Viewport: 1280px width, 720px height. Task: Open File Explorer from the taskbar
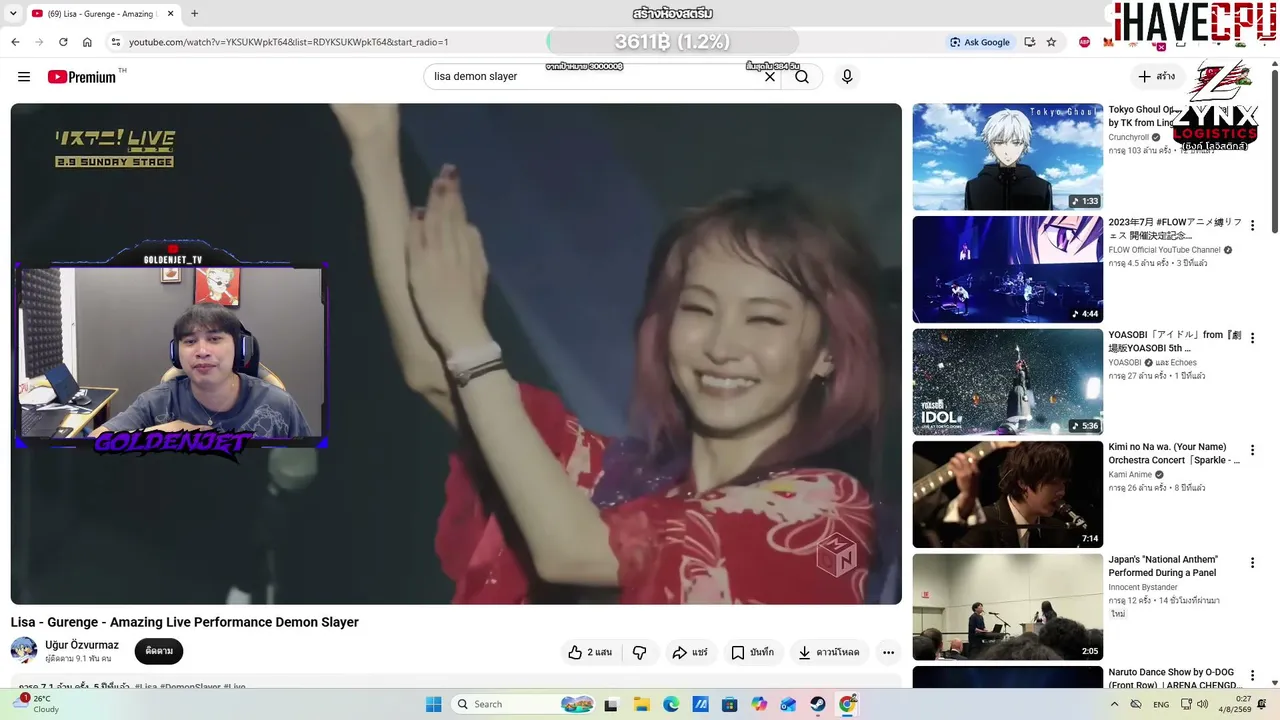pyautogui.click(x=641, y=704)
